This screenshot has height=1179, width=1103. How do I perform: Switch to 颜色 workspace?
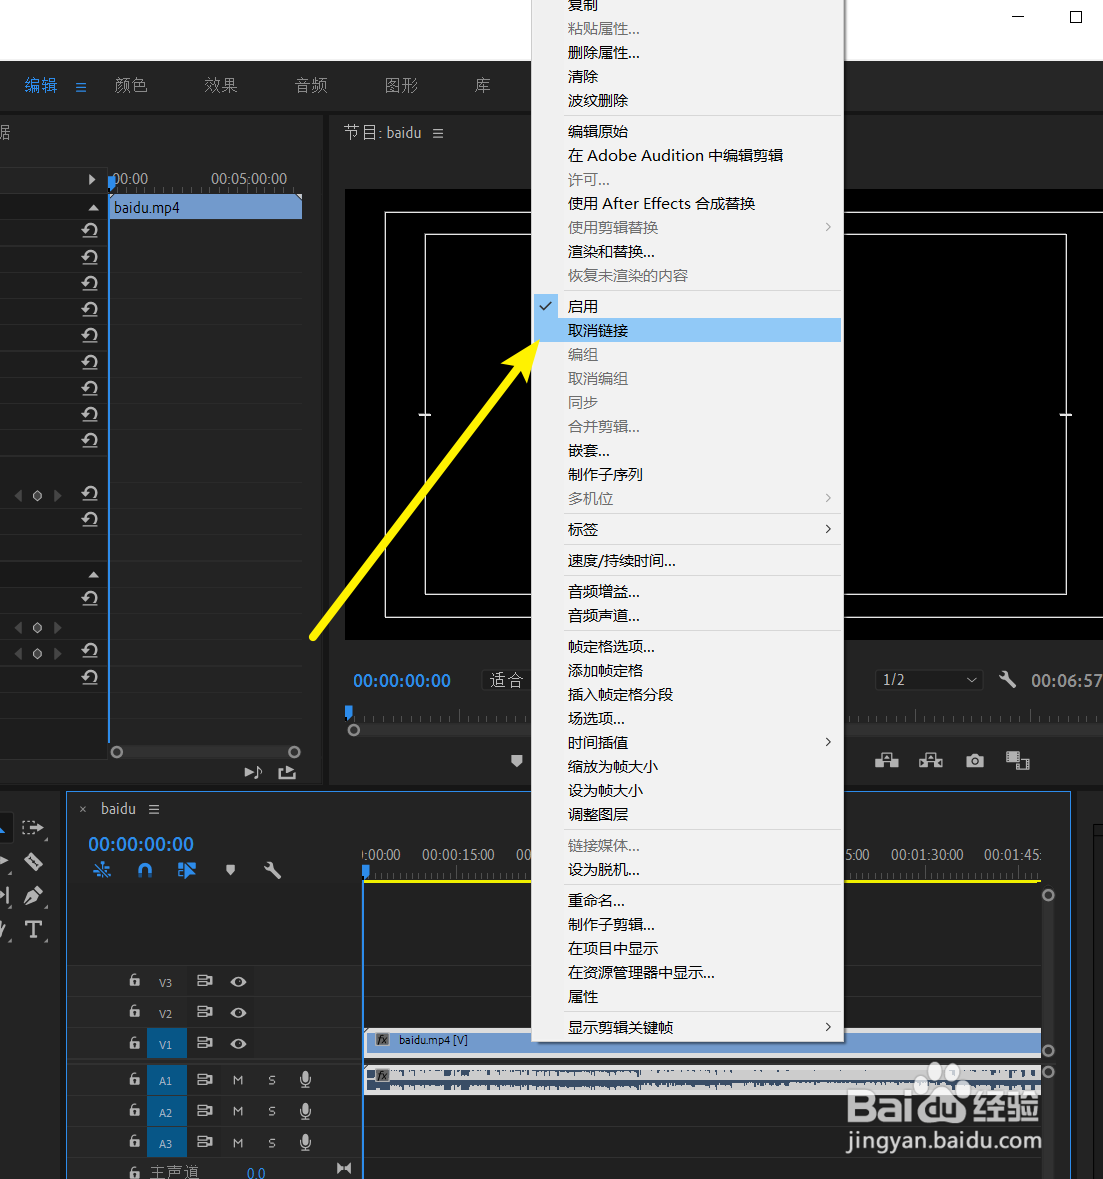[x=131, y=85]
